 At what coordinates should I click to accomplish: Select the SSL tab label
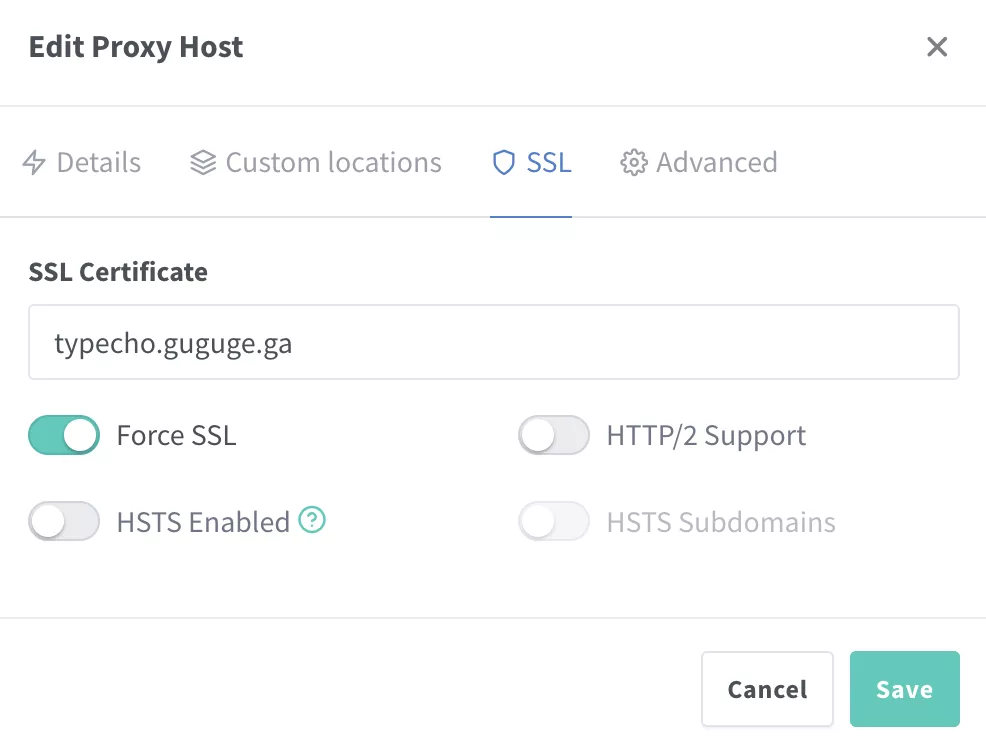pyautogui.click(x=549, y=163)
